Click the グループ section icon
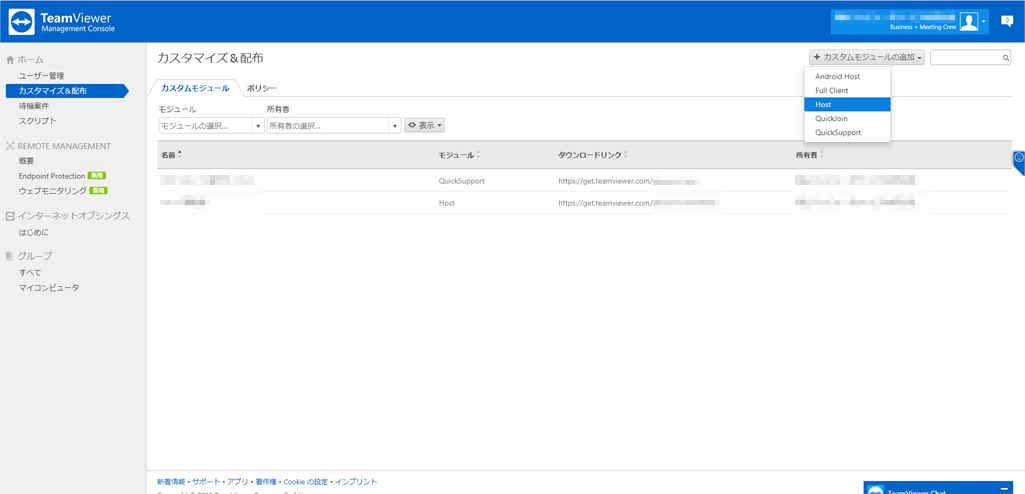 coord(10,255)
